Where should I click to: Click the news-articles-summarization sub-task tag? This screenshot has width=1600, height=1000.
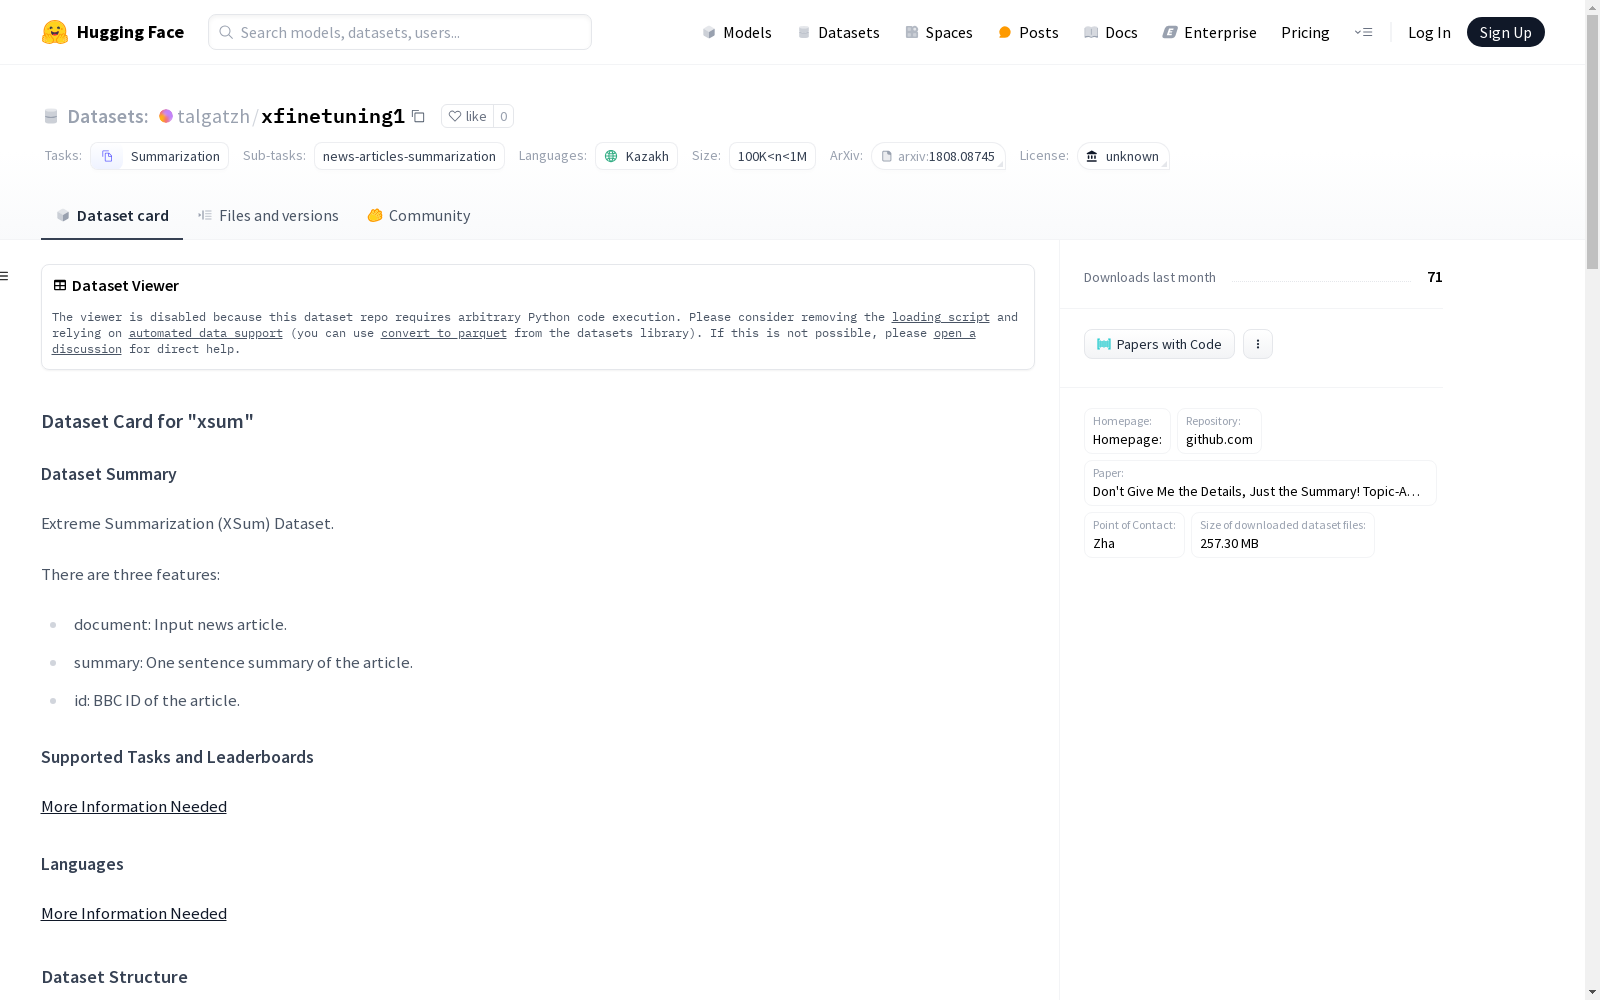click(409, 156)
